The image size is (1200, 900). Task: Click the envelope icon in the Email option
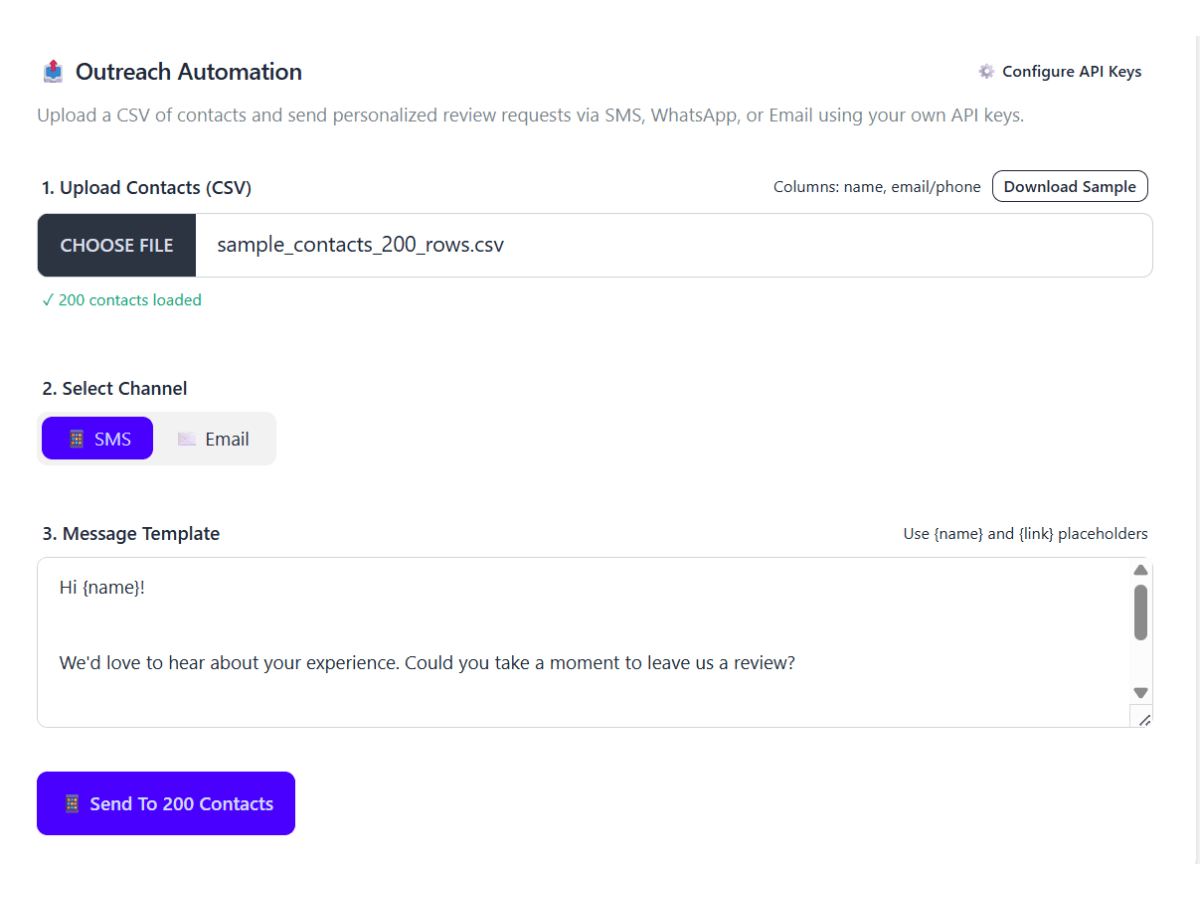click(x=186, y=439)
